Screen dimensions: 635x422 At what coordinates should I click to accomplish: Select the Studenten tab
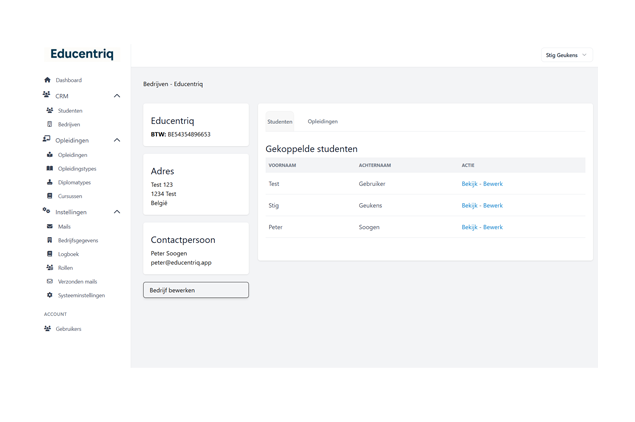(280, 121)
